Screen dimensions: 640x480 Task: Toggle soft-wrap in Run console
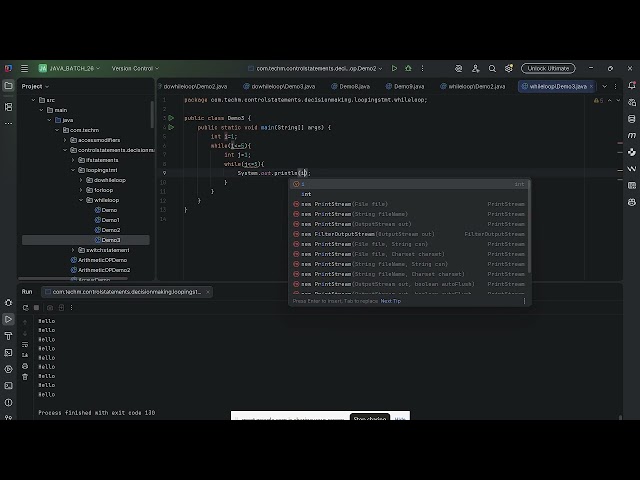(x=25, y=345)
